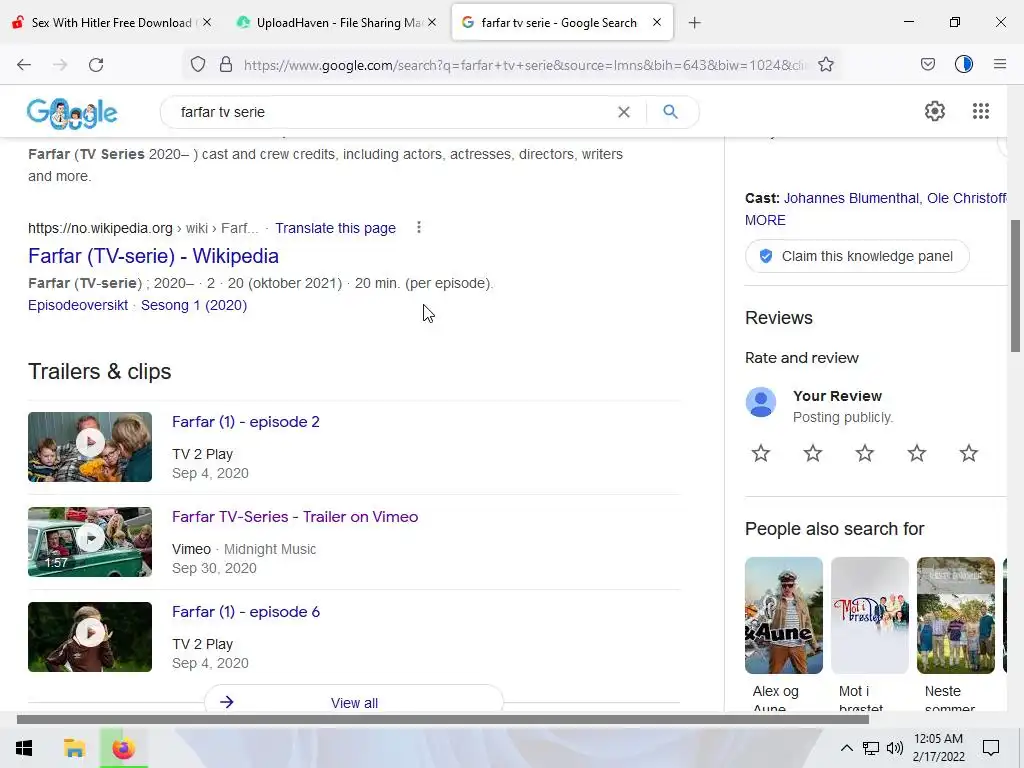Open a new browser tab

click(x=695, y=23)
